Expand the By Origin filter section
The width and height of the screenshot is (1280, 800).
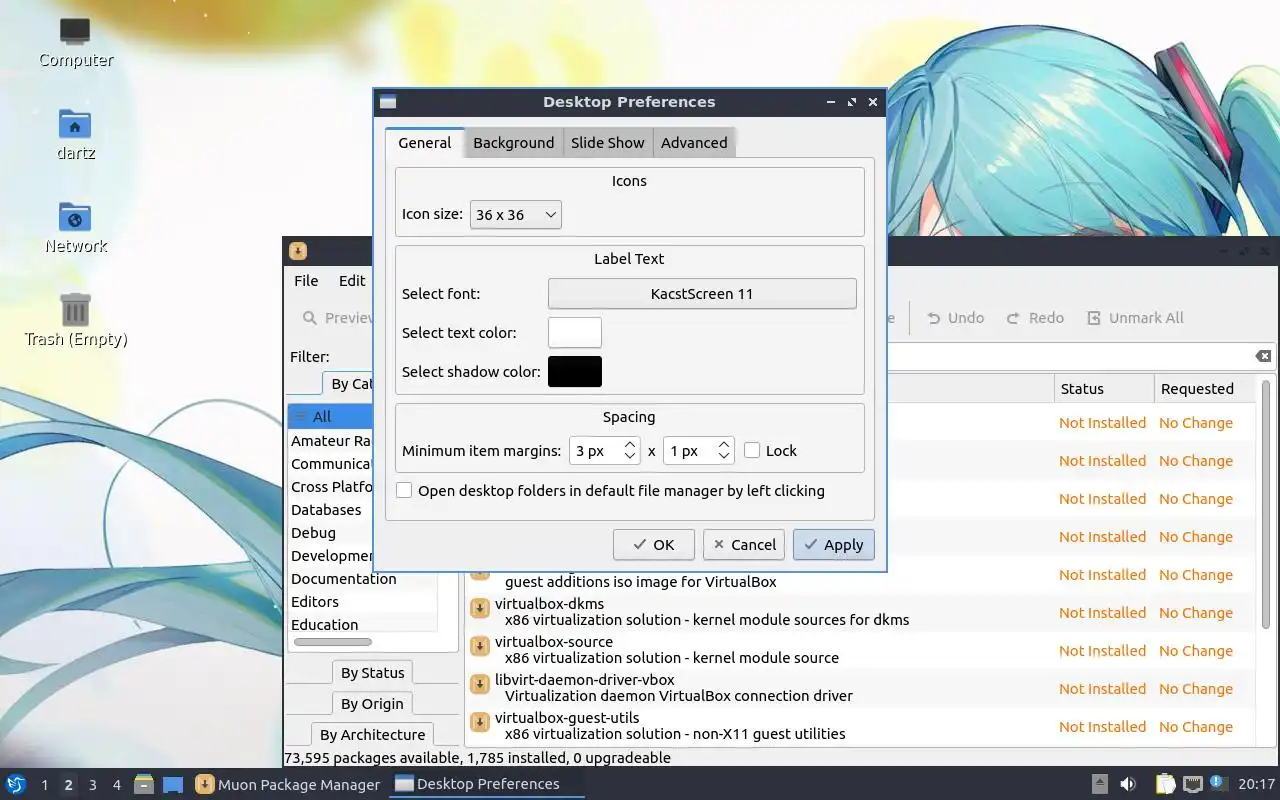[x=372, y=704]
